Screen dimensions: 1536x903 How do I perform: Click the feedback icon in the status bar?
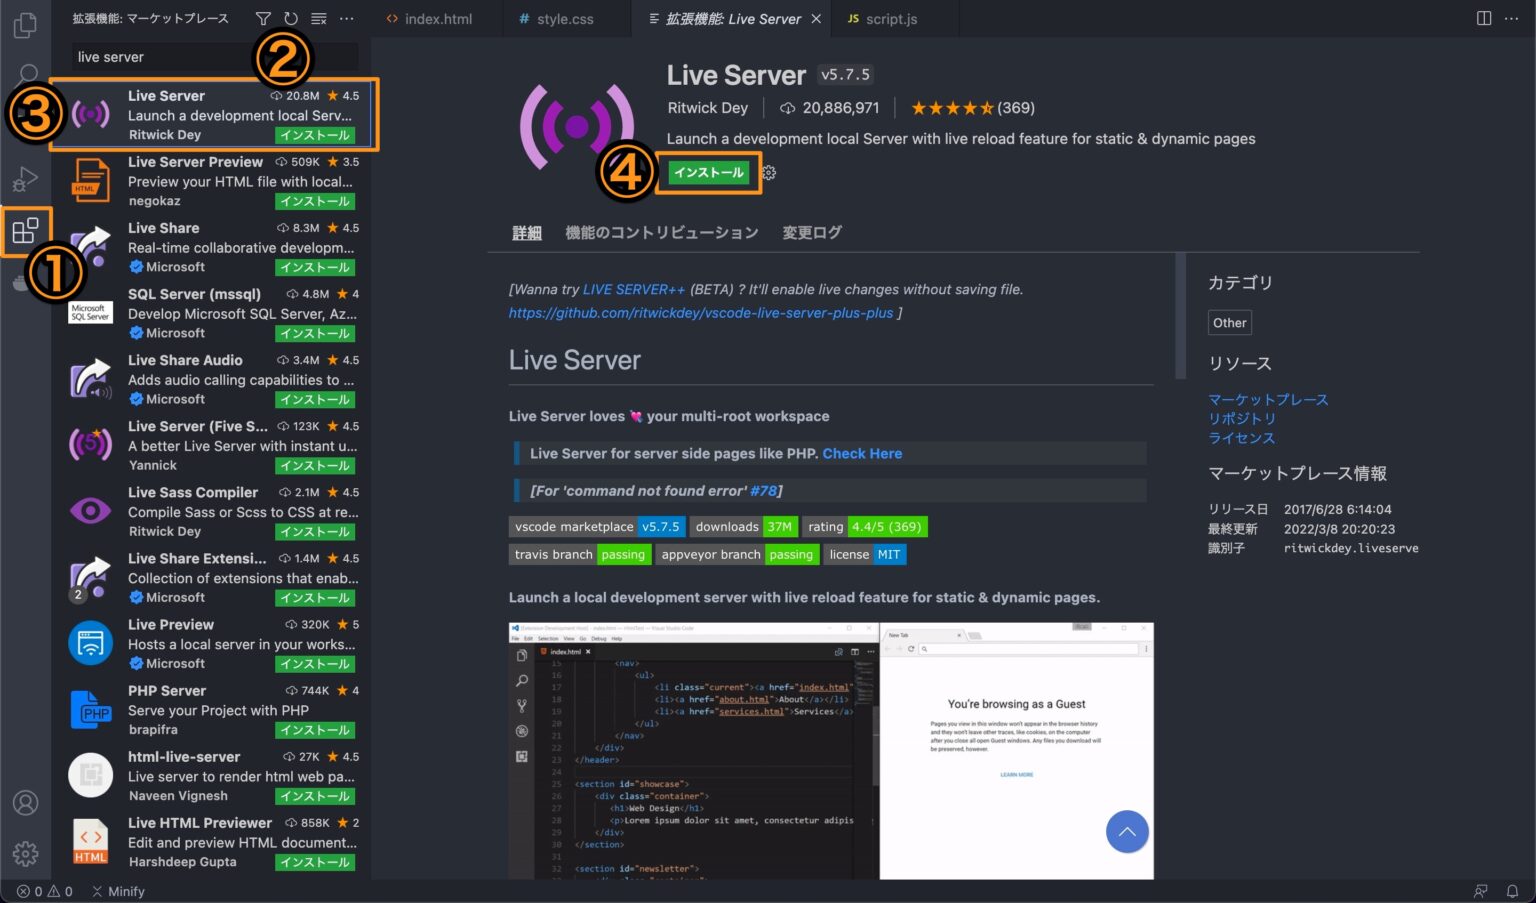tap(1480, 891)
